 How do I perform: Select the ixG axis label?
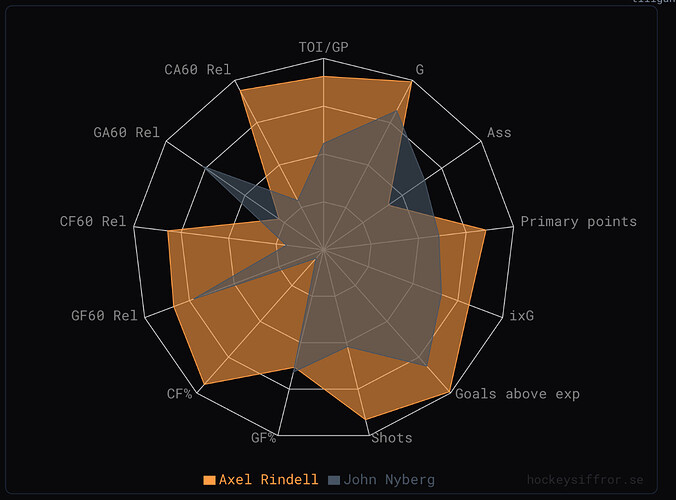[x=522, y=316]
